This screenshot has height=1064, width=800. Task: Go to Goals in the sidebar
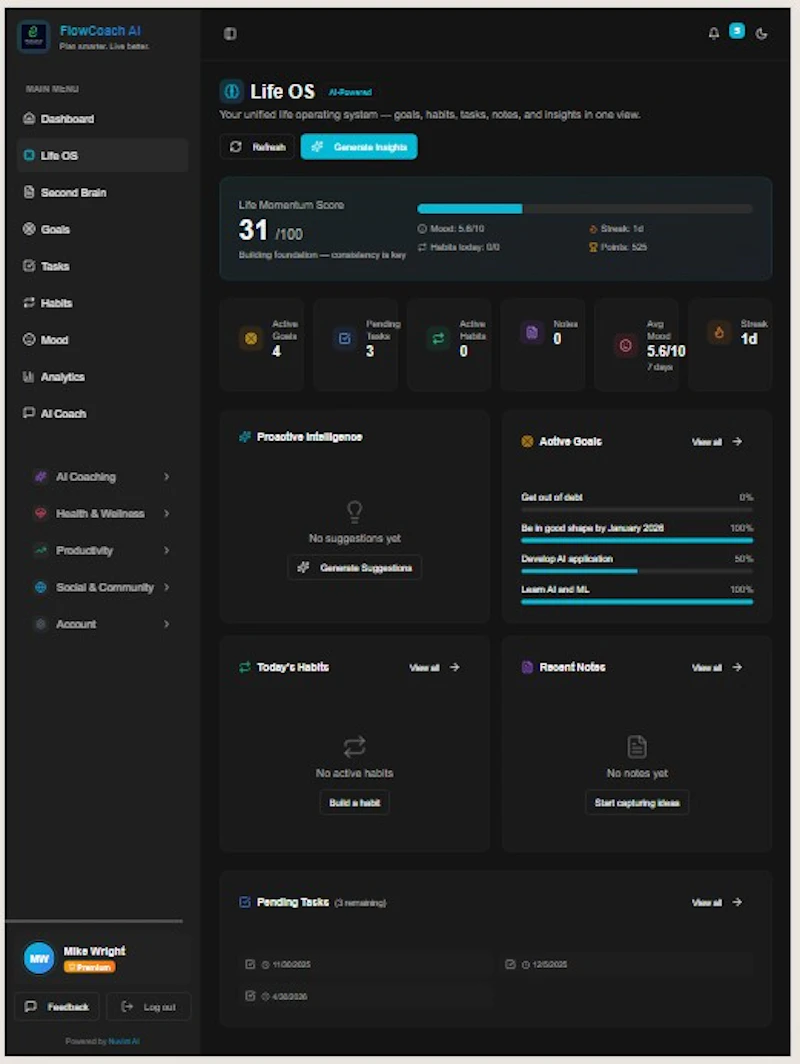102,229
